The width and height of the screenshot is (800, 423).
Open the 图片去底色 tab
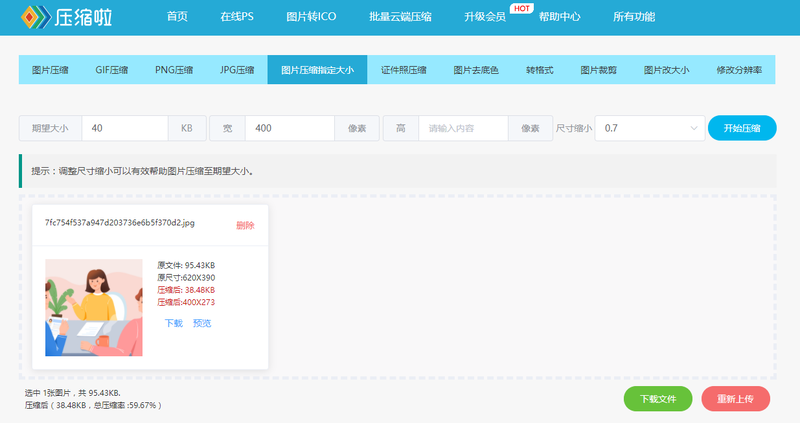click(x=476, y=70)
